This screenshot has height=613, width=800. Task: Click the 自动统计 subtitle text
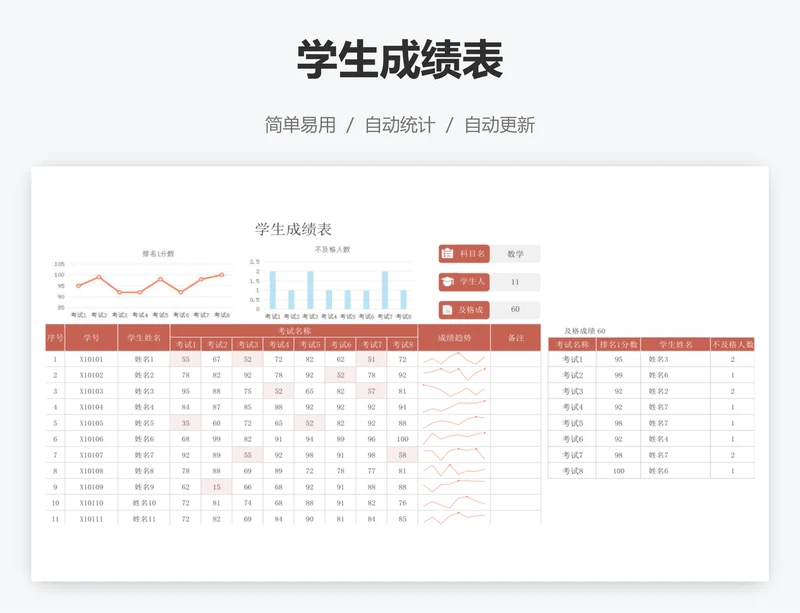(x=400, y=125)
